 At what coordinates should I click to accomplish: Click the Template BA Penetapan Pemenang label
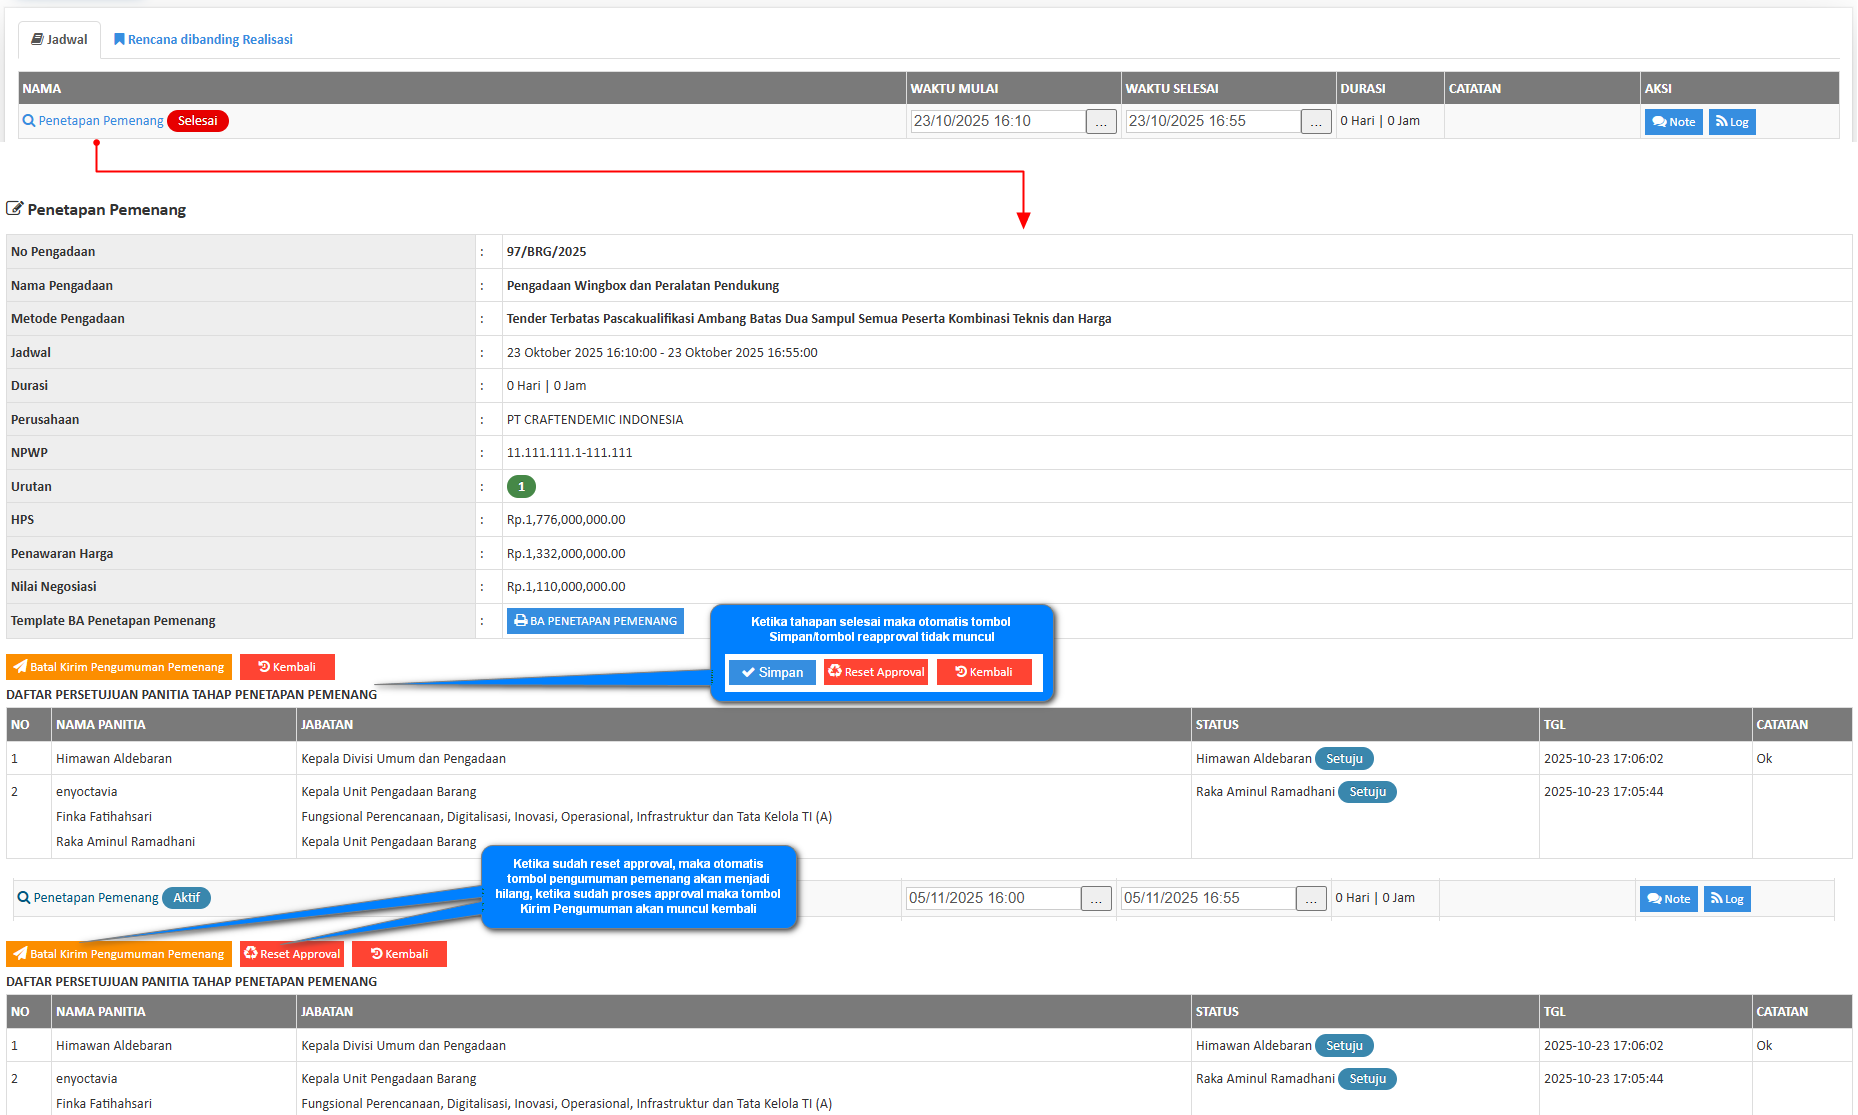point(113,621)
